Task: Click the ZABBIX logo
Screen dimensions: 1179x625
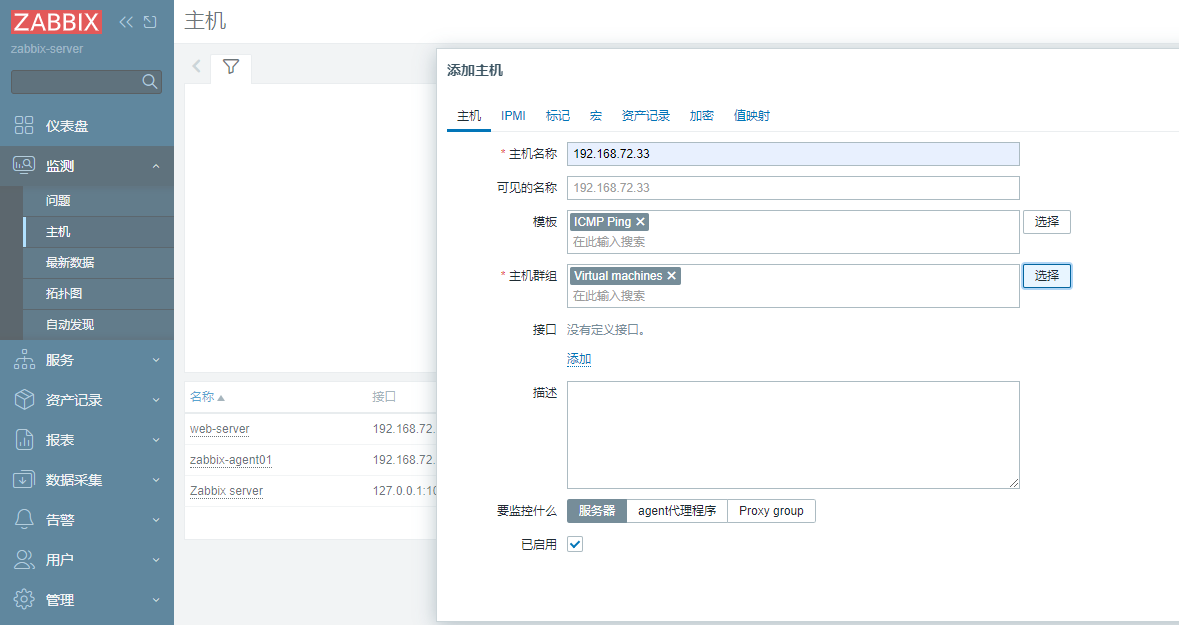Action: (x=56, y=22)
